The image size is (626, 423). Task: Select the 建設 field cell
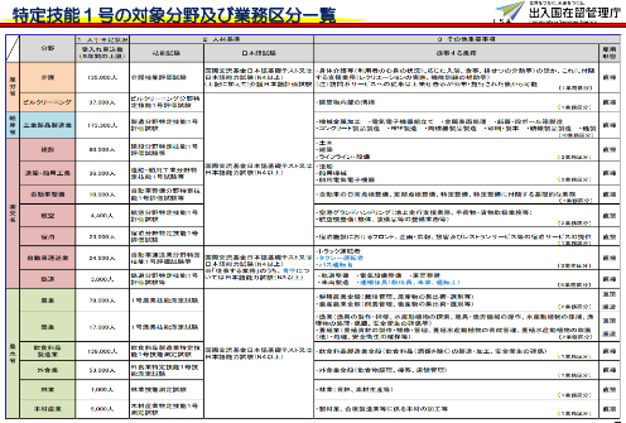click(48, 150)
